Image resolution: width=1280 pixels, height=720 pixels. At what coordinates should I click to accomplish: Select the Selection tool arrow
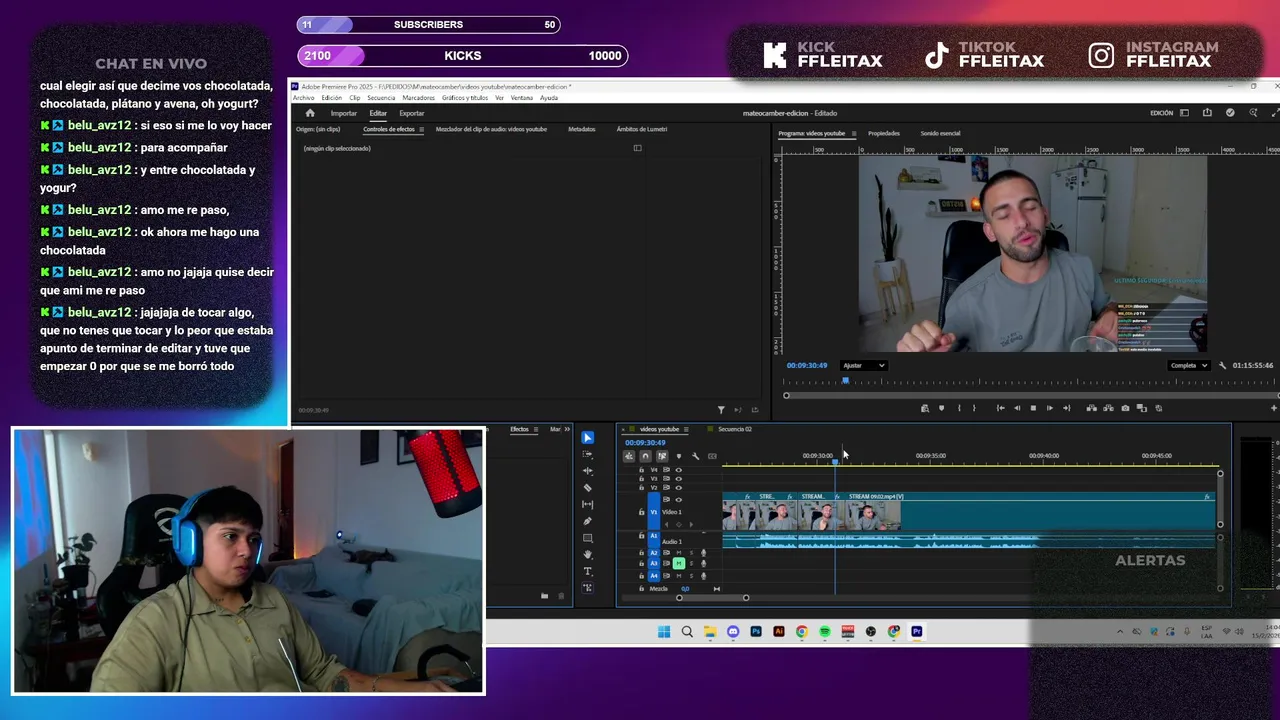[587, 438]
